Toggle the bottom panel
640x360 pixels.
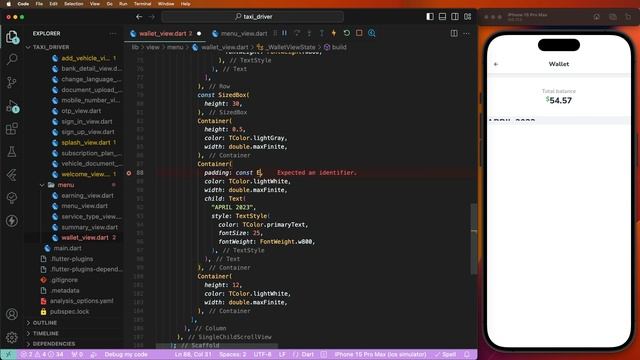coord(442,17)
